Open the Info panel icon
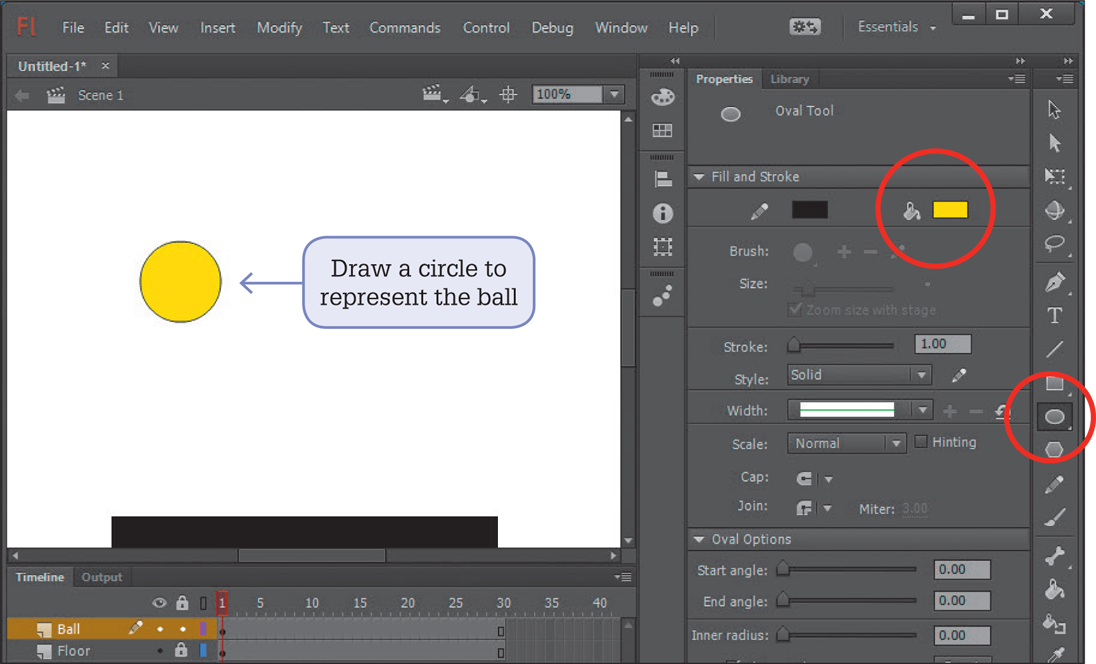Screen dimensions: 1096x664 point(662,212)
